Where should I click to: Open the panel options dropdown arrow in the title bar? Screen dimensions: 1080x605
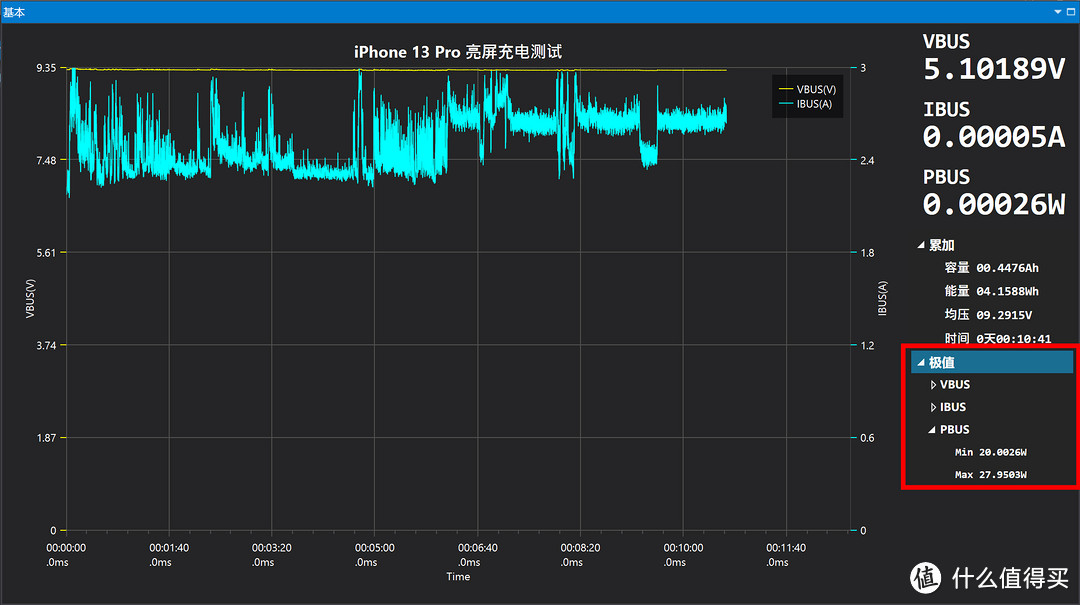tap(1058, 12)
